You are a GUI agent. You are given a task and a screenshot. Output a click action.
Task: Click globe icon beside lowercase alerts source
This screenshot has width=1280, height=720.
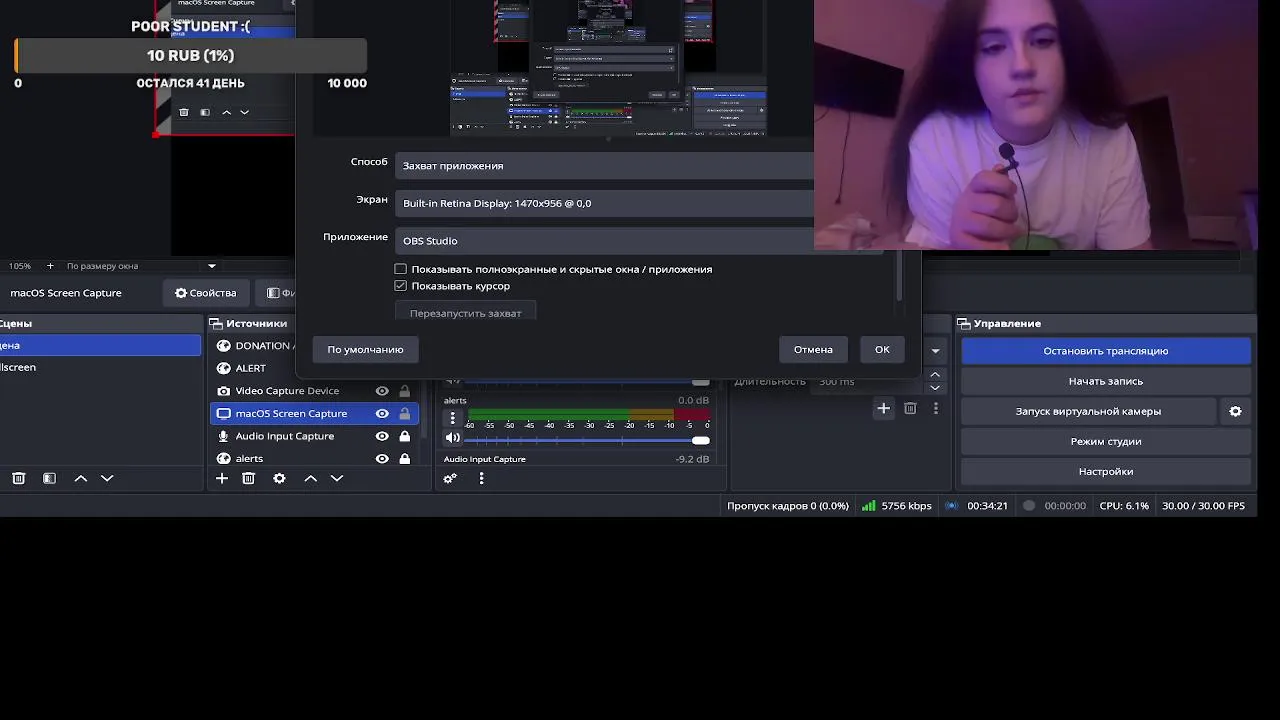point(224,459)
